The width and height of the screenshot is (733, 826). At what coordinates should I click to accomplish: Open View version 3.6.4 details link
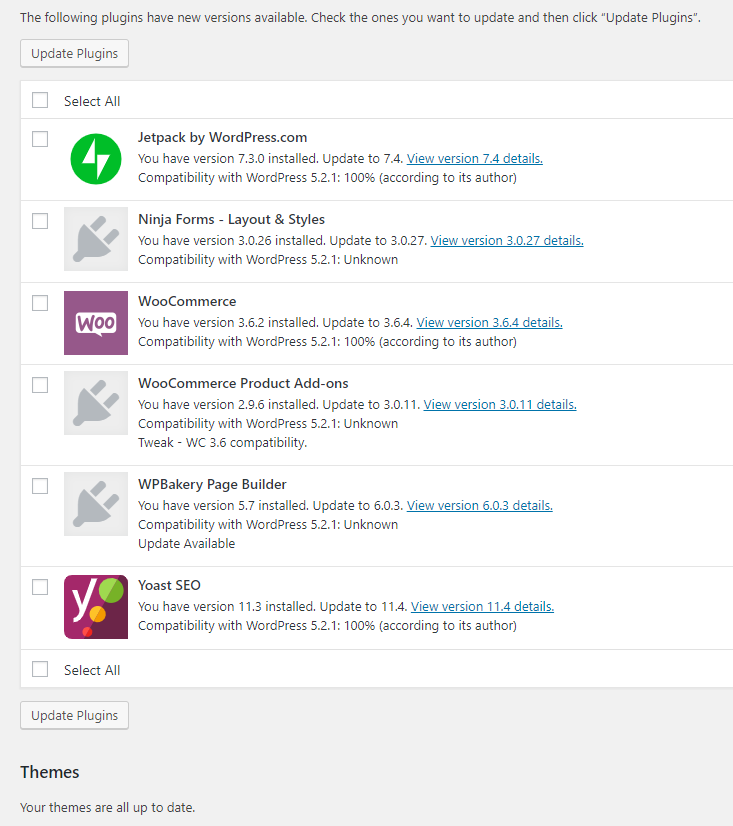[x=490, y=322]
